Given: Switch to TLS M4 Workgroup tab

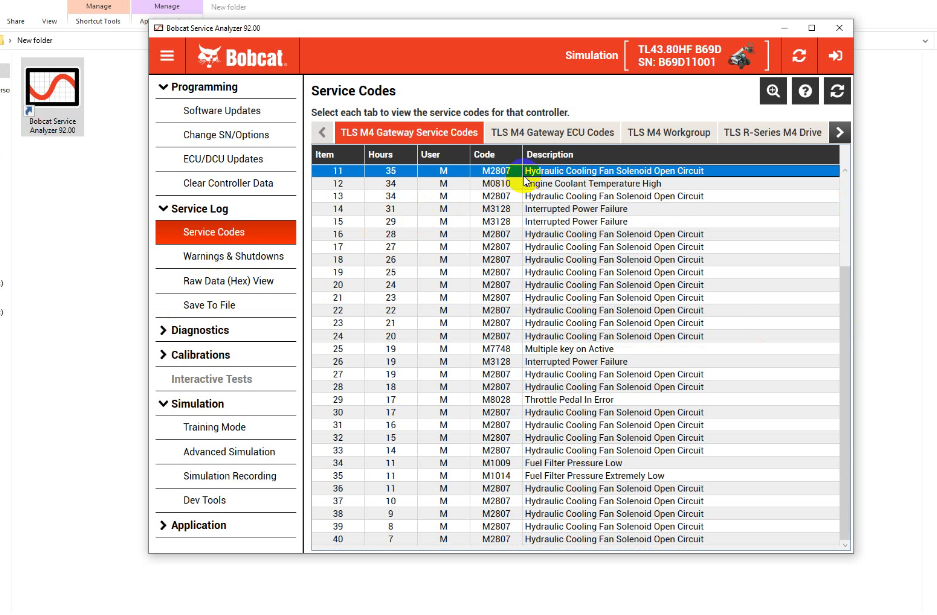Looking at the screenshot, I should [669, 132].
